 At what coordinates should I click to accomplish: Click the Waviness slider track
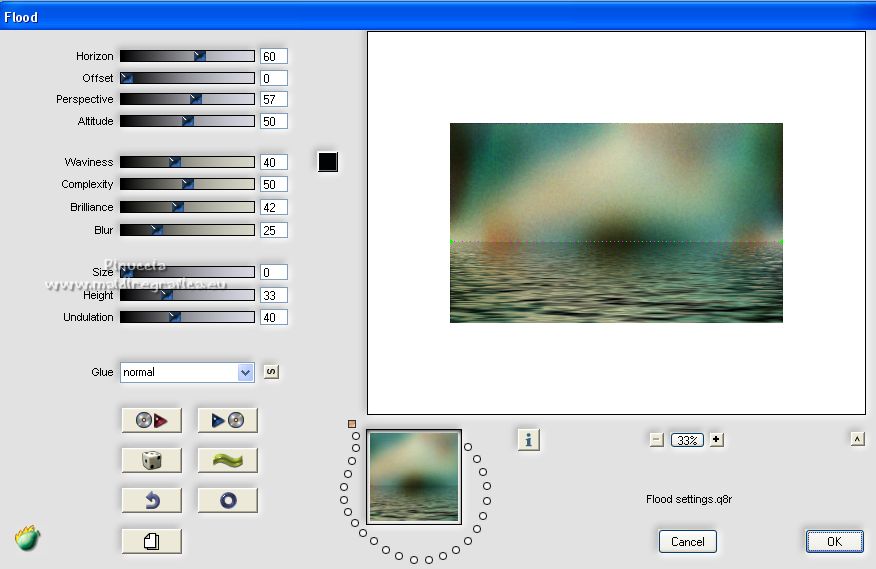pyautogui.click(x=187, y=162)
